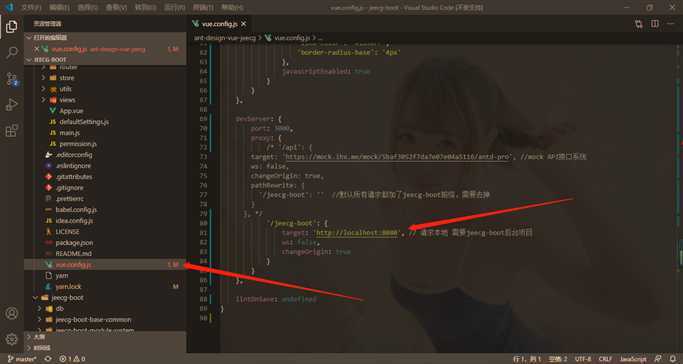
Task: Click the feedback icon in status bar
Action: 658,359
